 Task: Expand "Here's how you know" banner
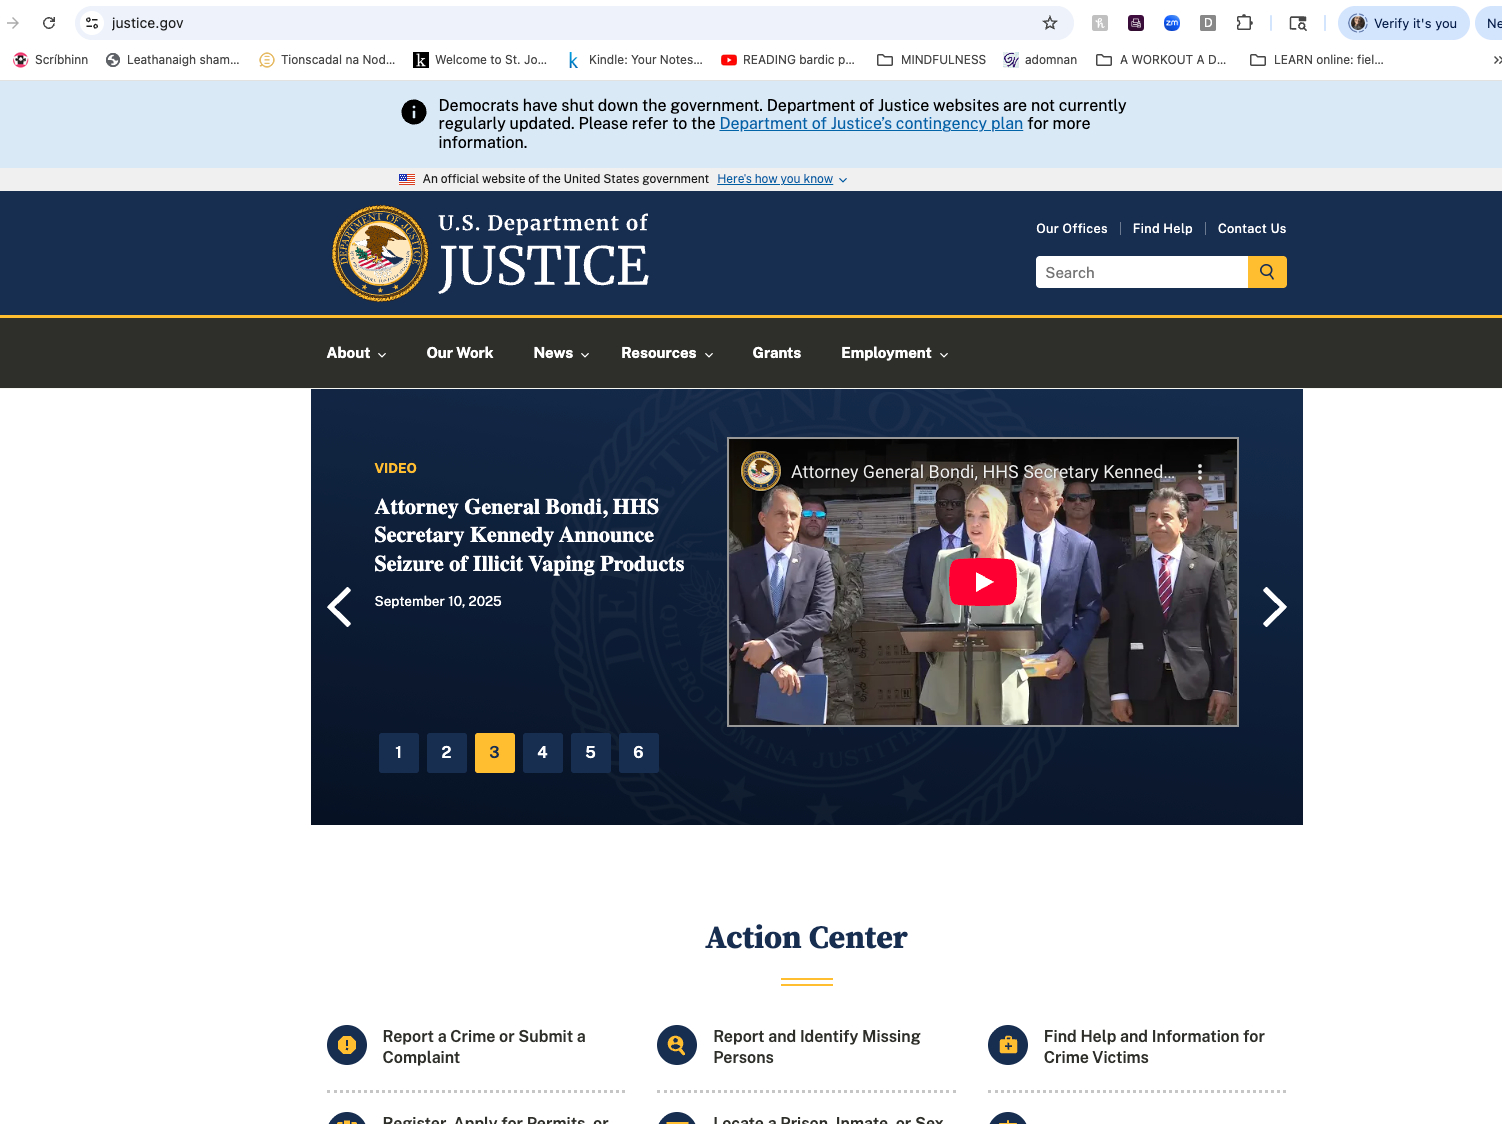[781, 179]
